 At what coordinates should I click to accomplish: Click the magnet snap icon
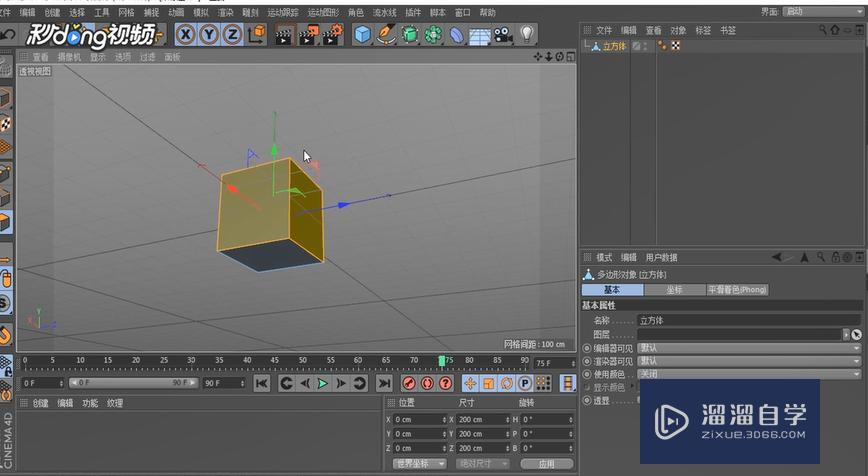tap(6, 335)
